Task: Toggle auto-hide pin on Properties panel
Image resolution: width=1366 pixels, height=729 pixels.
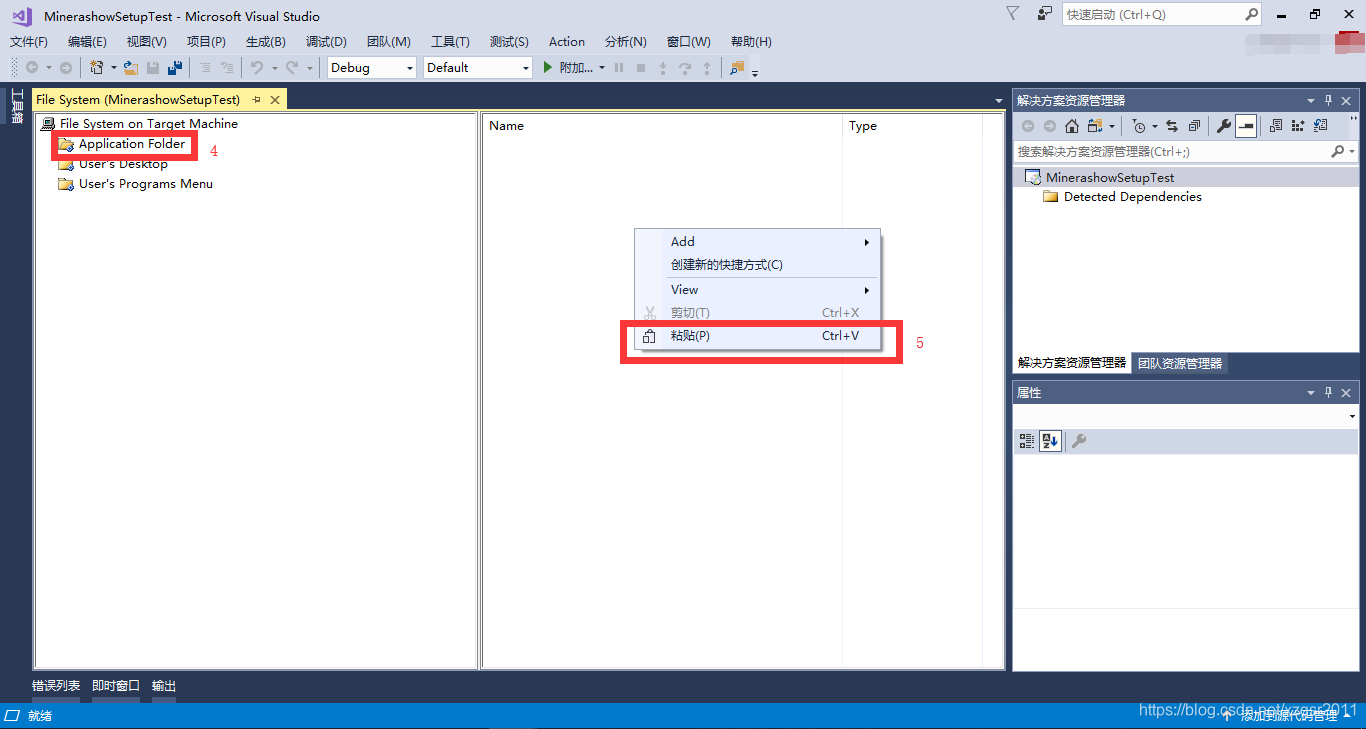Action: click(x=1329, y=393)
